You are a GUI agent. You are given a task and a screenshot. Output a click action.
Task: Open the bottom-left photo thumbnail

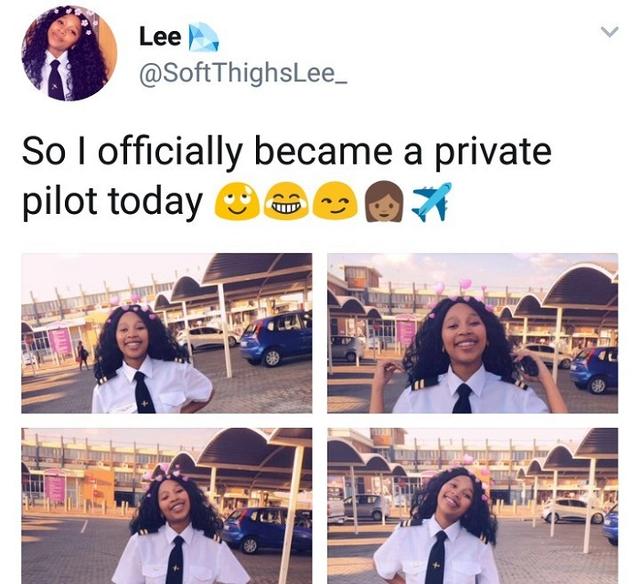coord(167,506)
